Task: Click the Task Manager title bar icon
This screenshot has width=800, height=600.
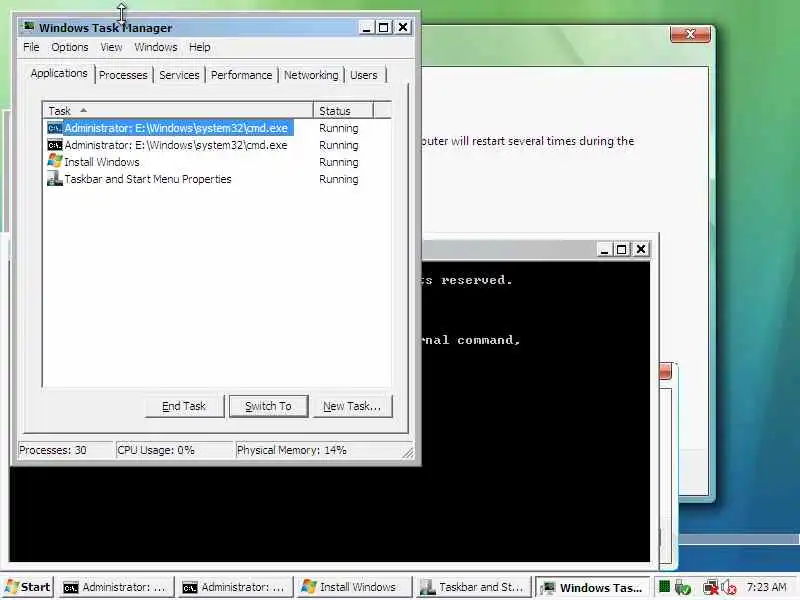Action: (29, 27)
